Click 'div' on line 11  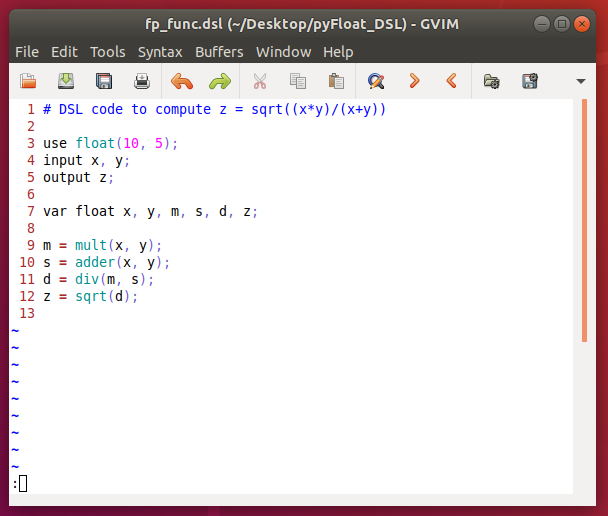(87, 280)
